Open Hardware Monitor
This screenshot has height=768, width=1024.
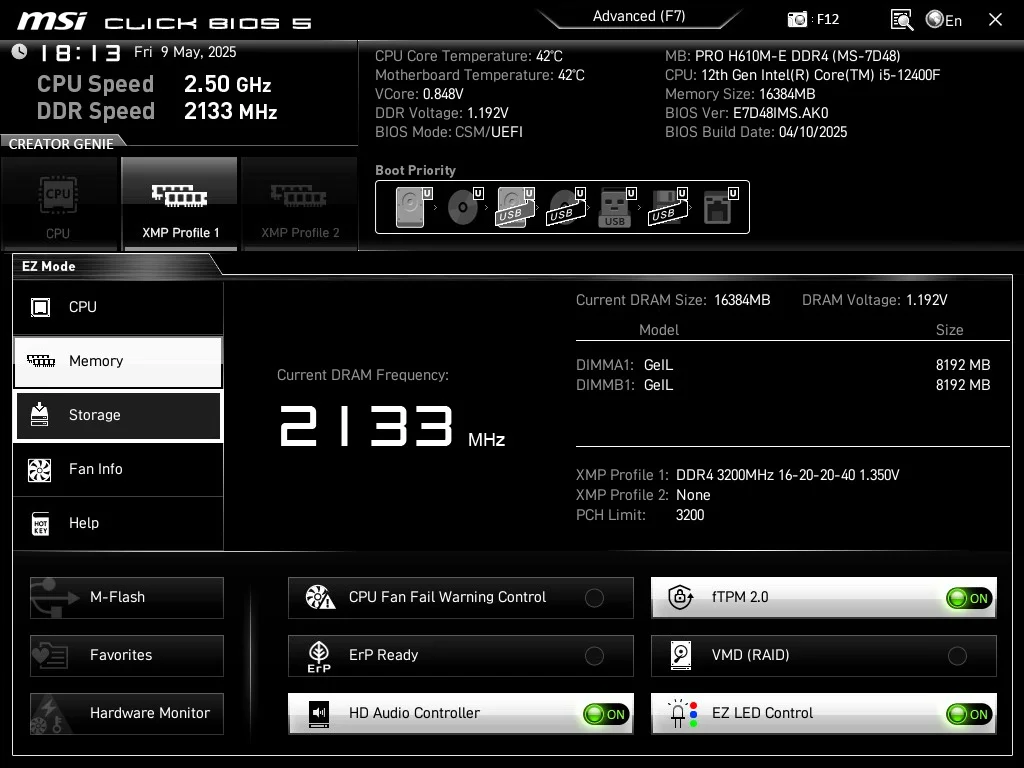[x=127, y=714]
